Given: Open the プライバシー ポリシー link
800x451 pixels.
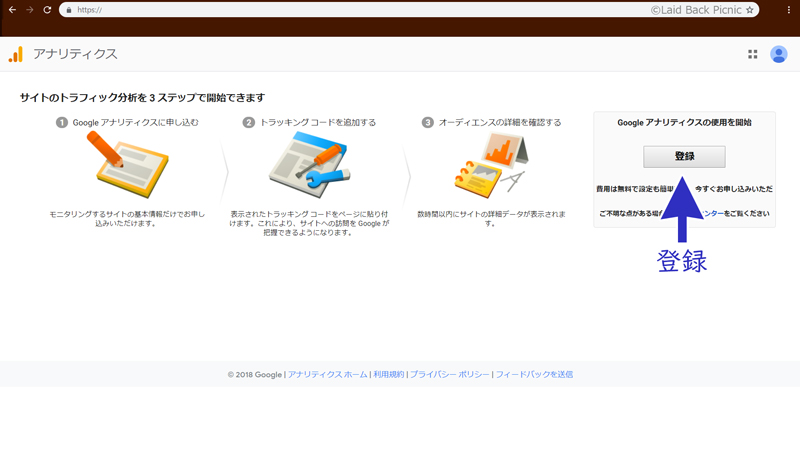Looking at the screenshot, I should coord(449,374).
